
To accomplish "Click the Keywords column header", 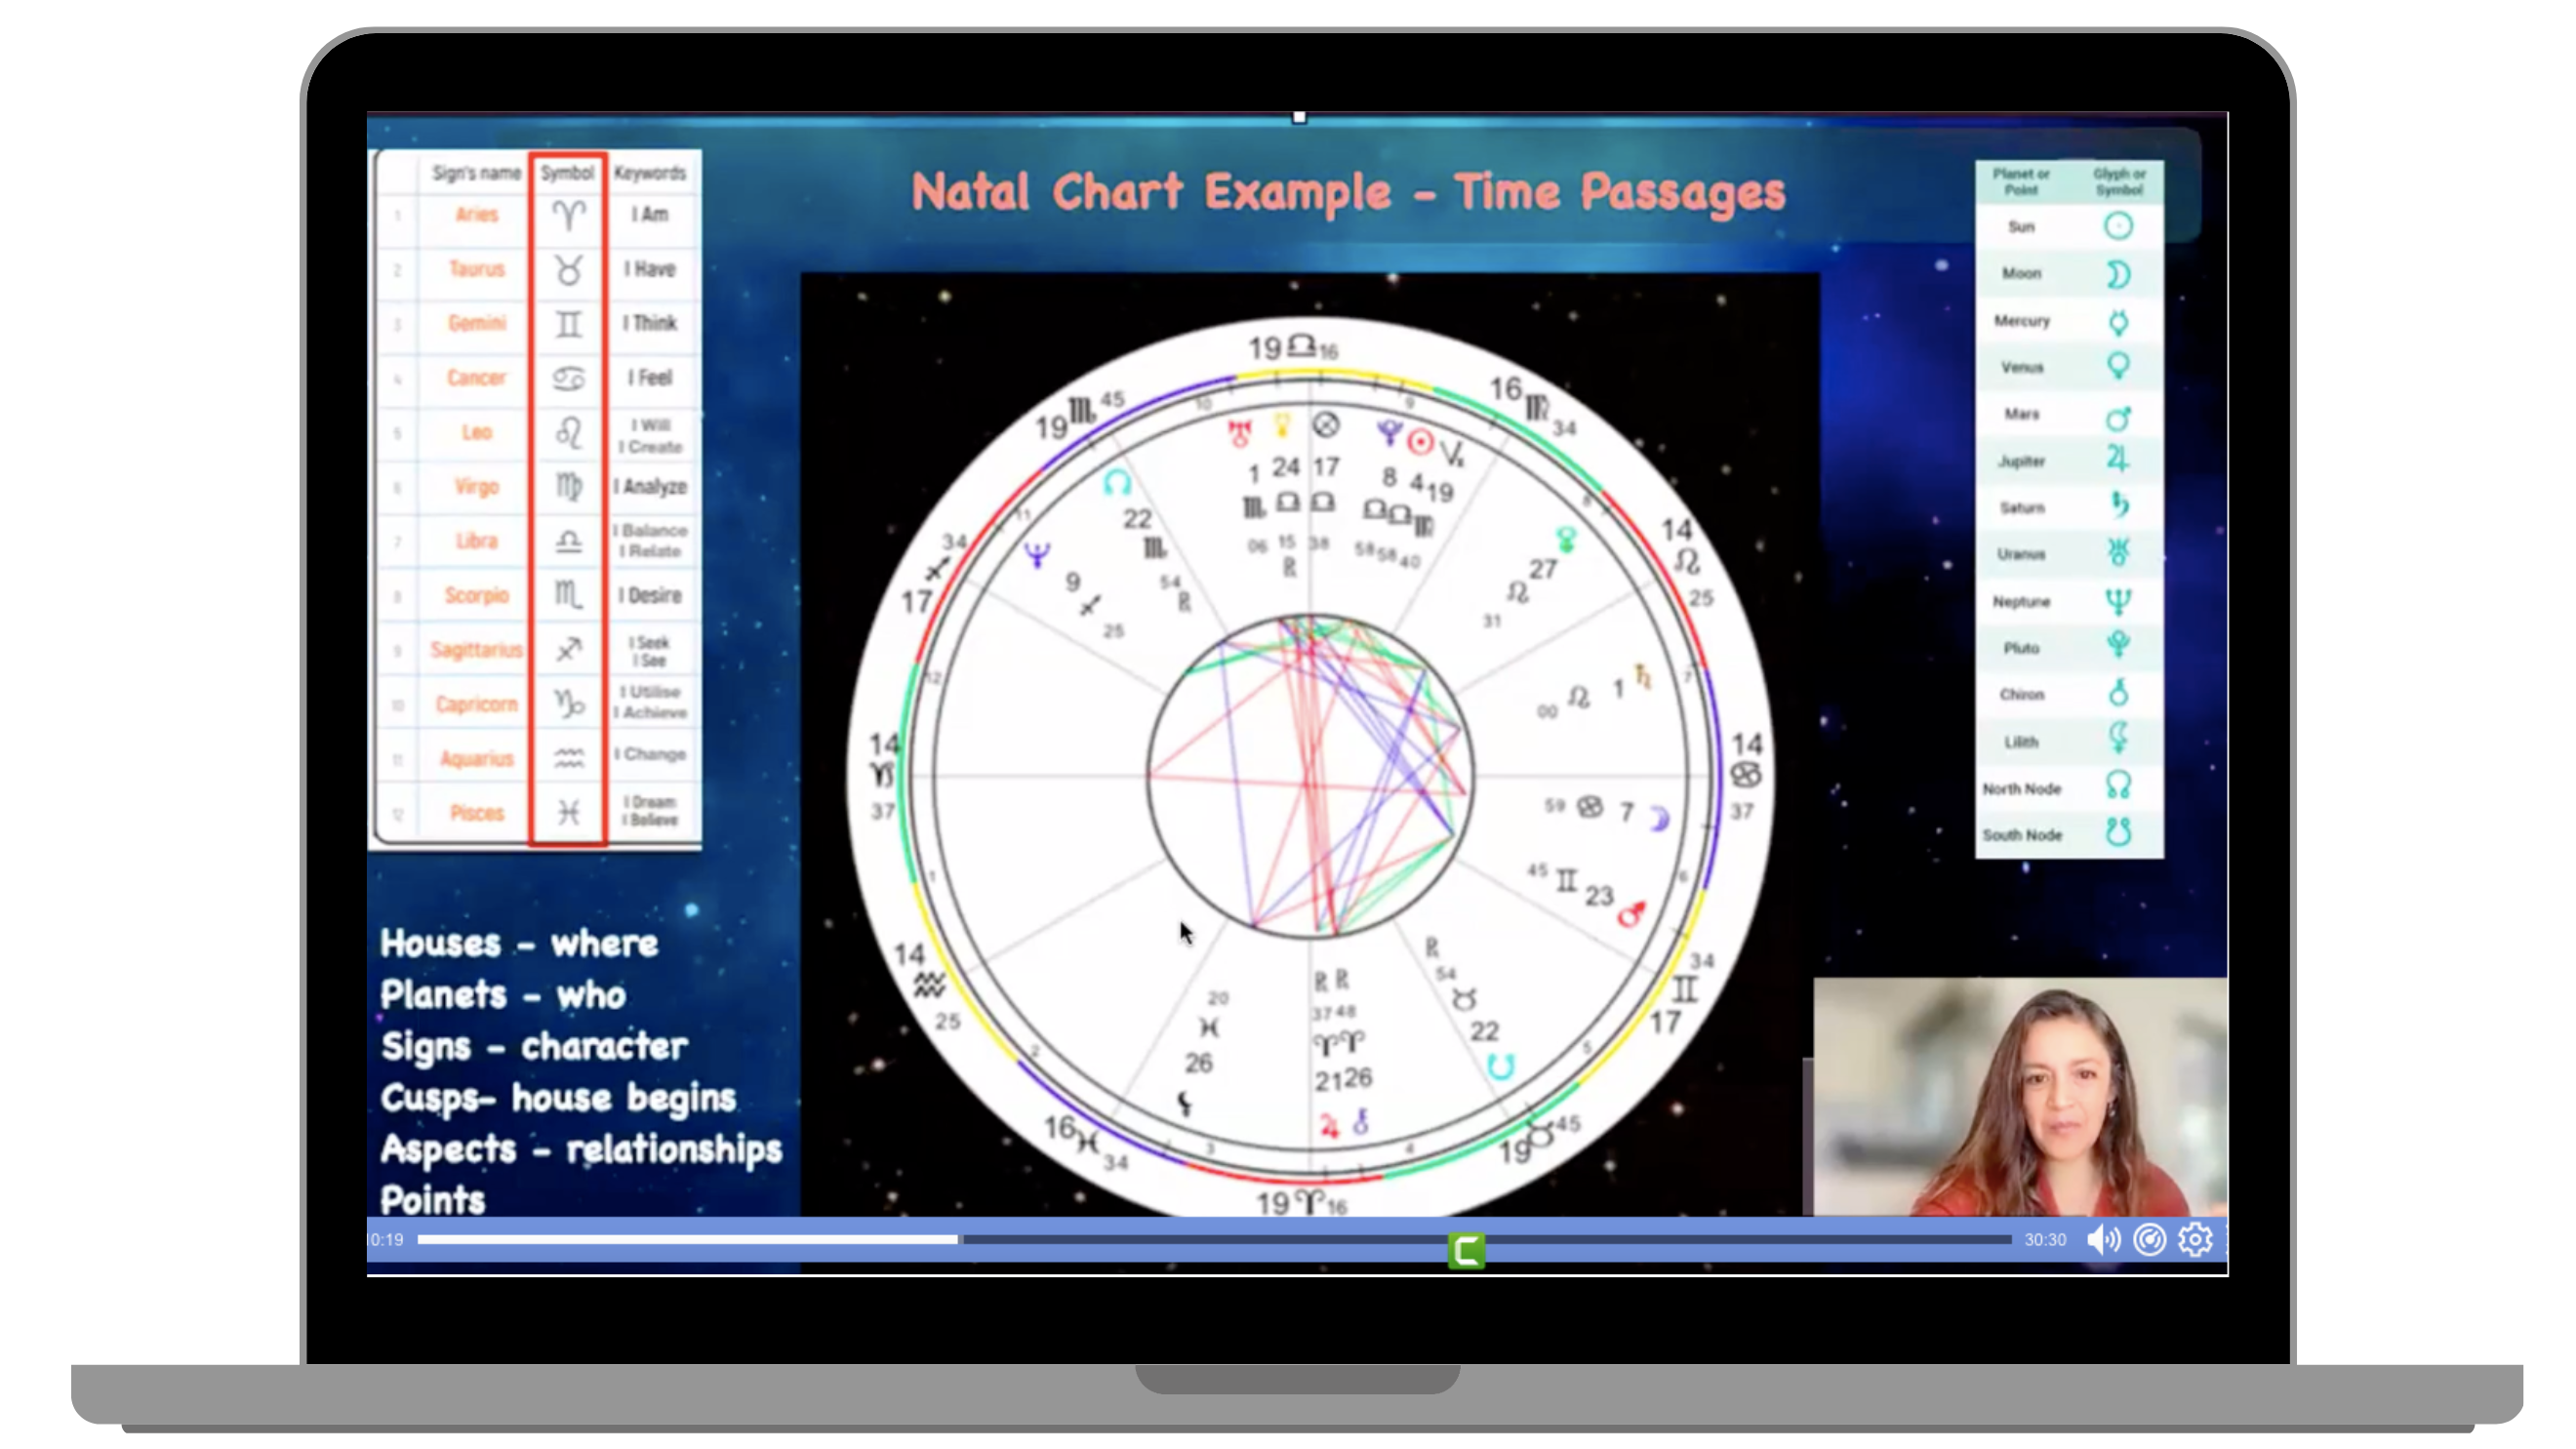I will point(650,173).
